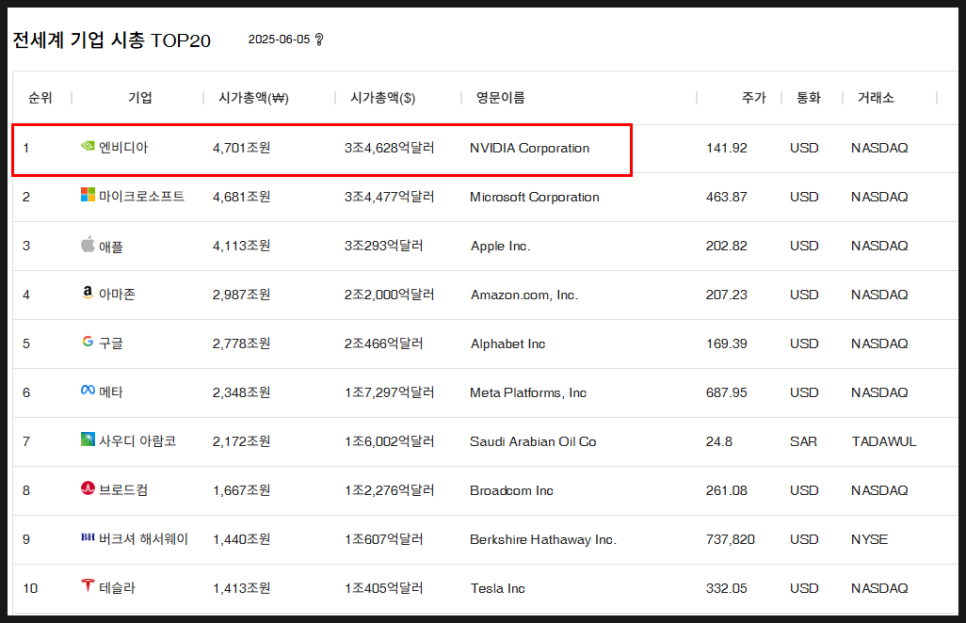
Task: Sort by the 시가총액(₩) column header
Action: (253, 98)
